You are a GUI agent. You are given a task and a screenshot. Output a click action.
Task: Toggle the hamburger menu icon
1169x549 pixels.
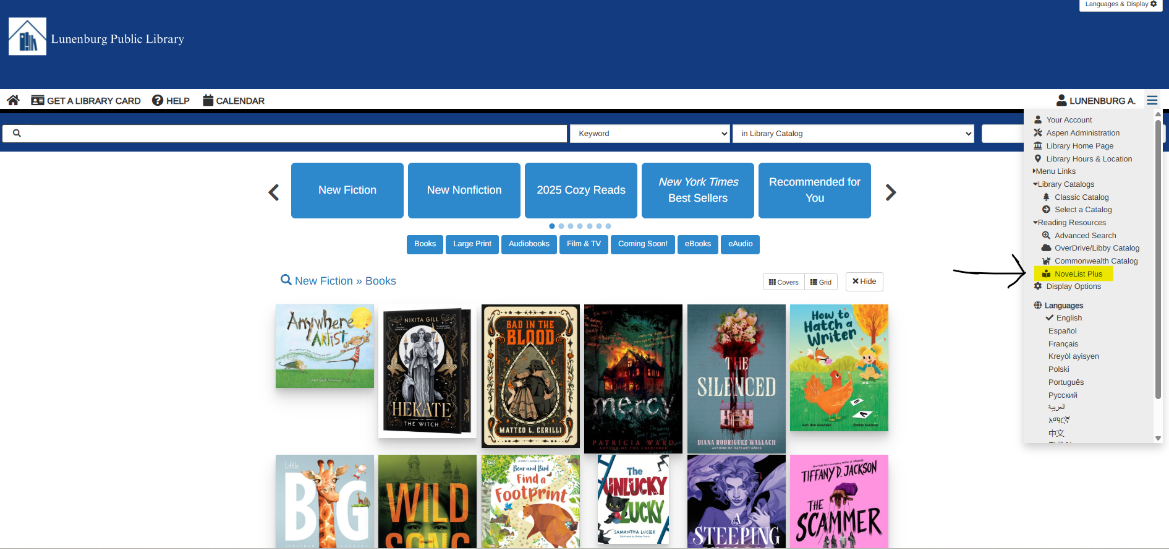click(1153, 100)
